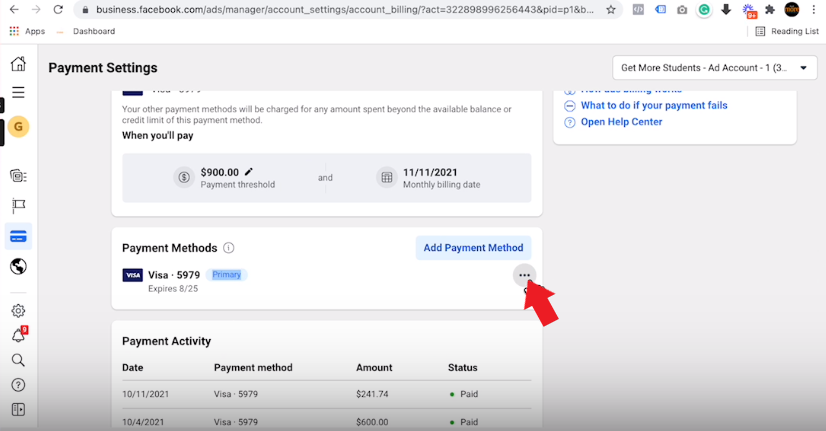The image size is (826, 431).
Task: Open the extensions puzzle piece menu
Action: point(770,9)
